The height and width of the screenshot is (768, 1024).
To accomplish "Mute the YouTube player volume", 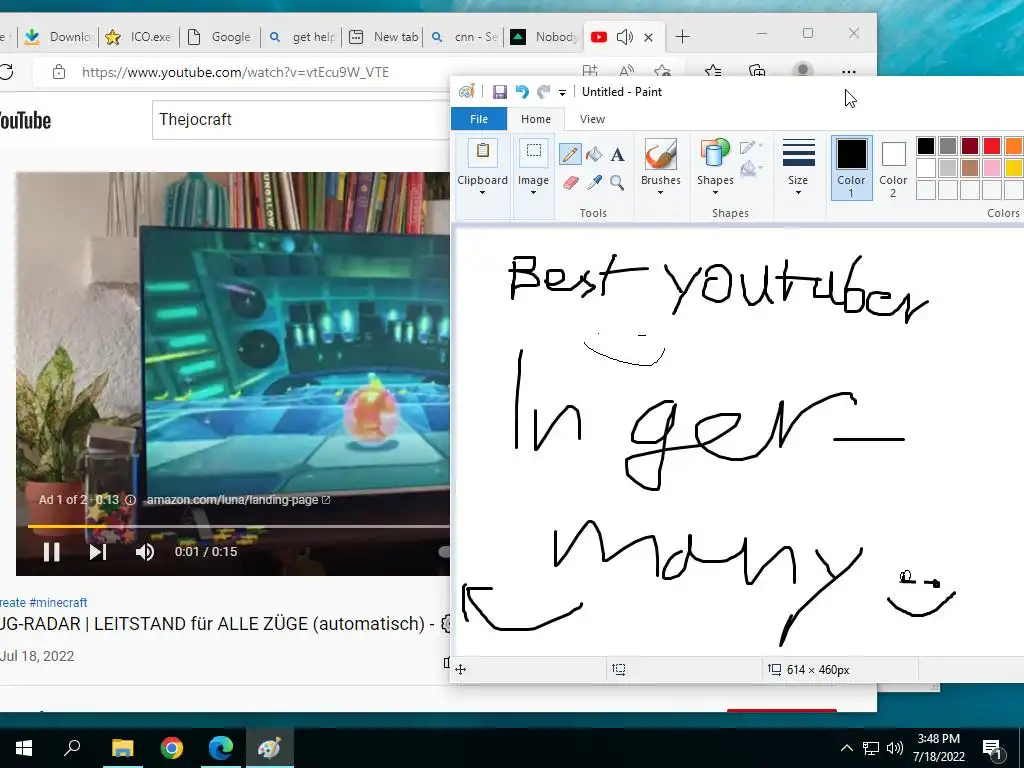I will [144, 552].
